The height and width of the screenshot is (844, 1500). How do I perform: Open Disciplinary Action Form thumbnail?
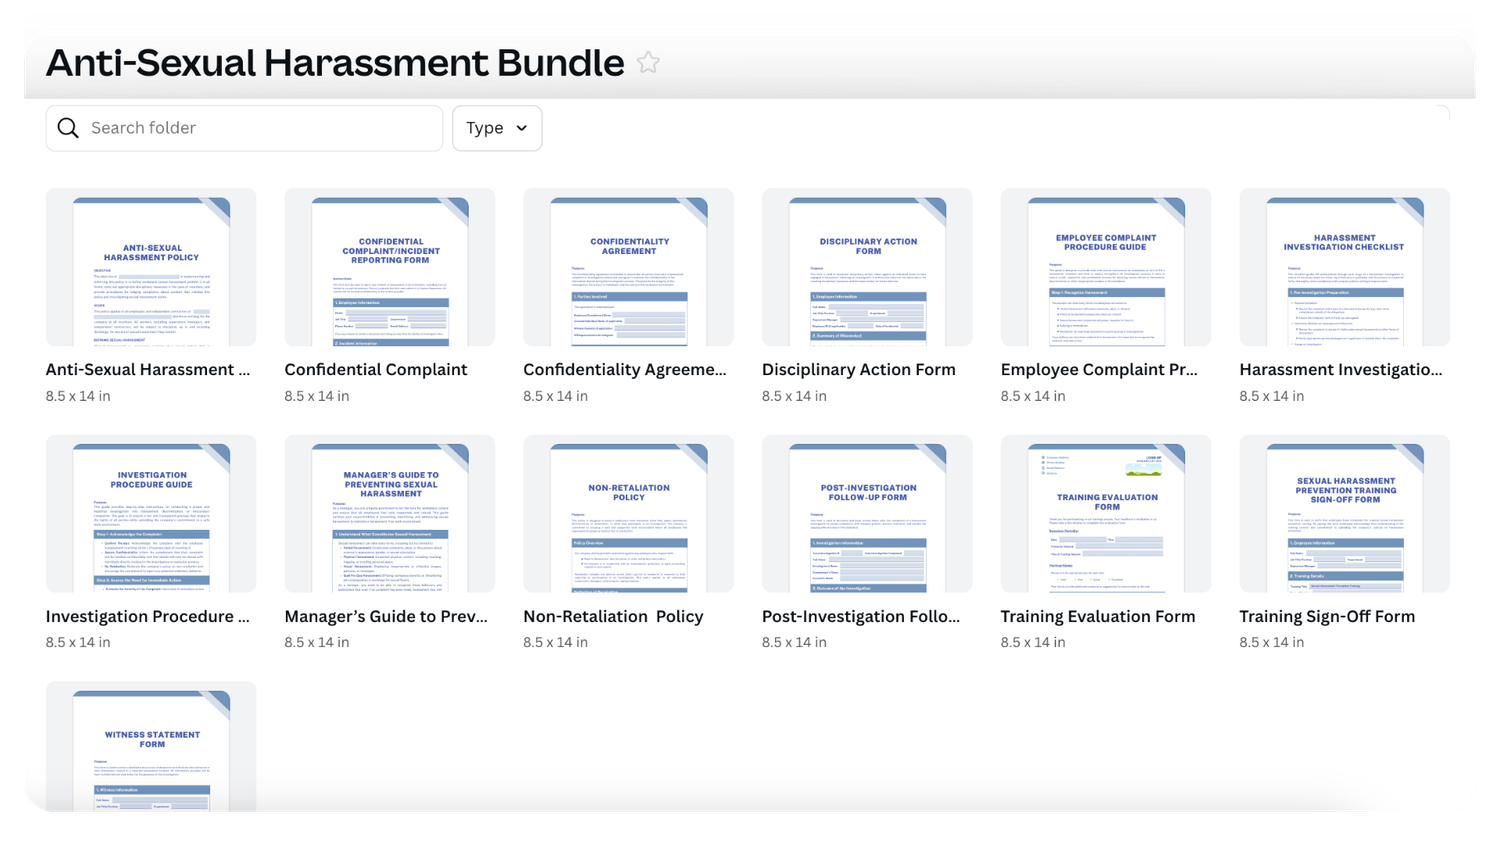[x=867, y=267]
